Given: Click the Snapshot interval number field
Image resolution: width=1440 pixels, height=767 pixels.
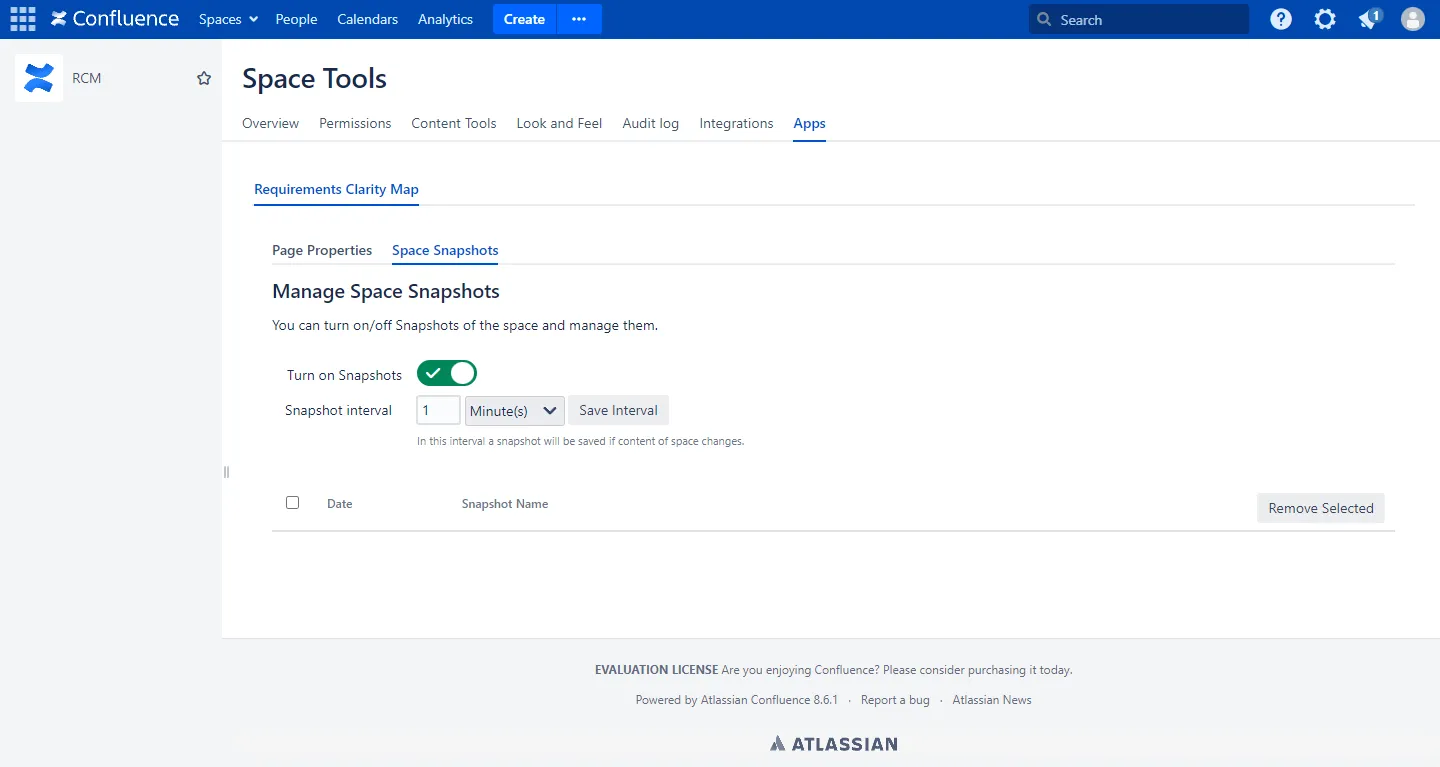Looking at the screenshot, I should tap(438, 410).
